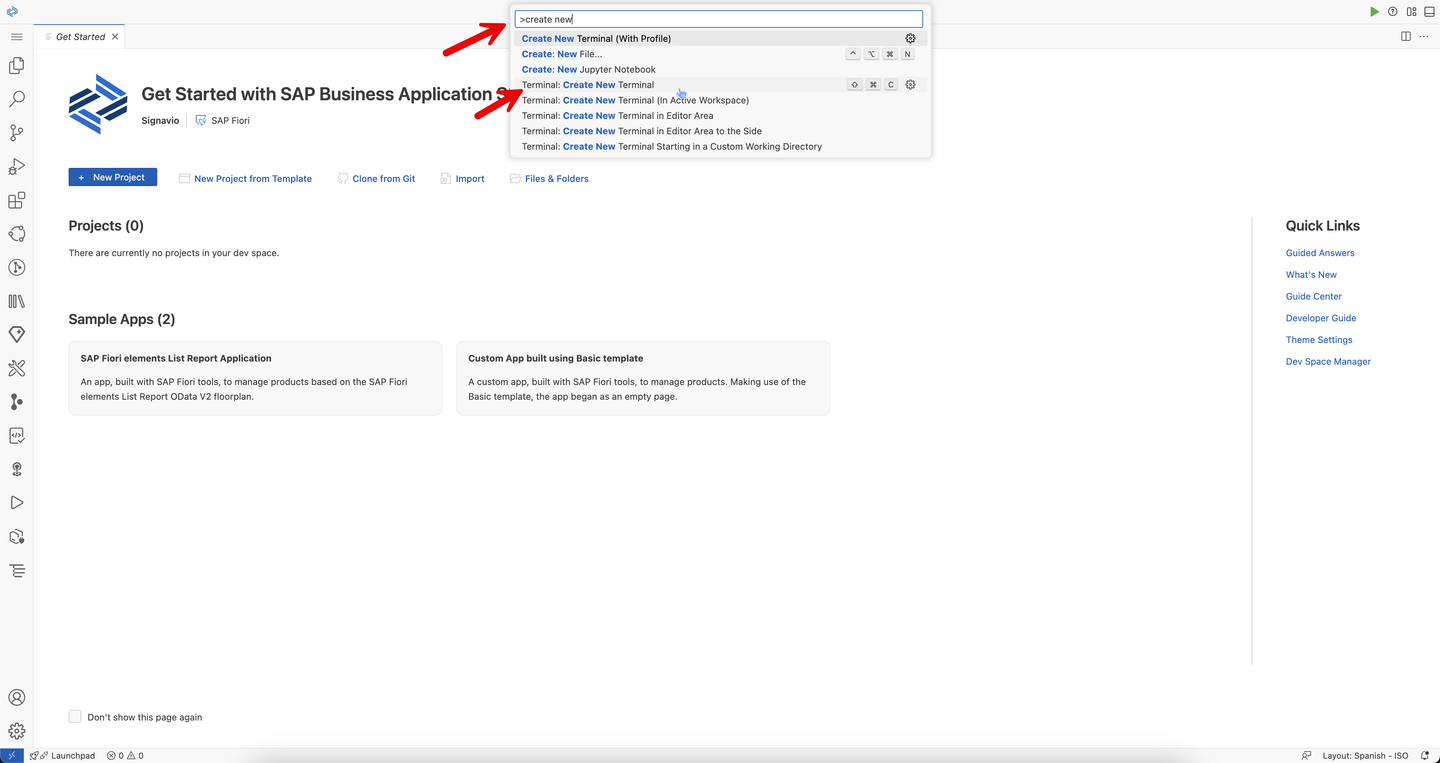Open the What's New quick link
This screenshot has height=763, width=1440.
1311,275
